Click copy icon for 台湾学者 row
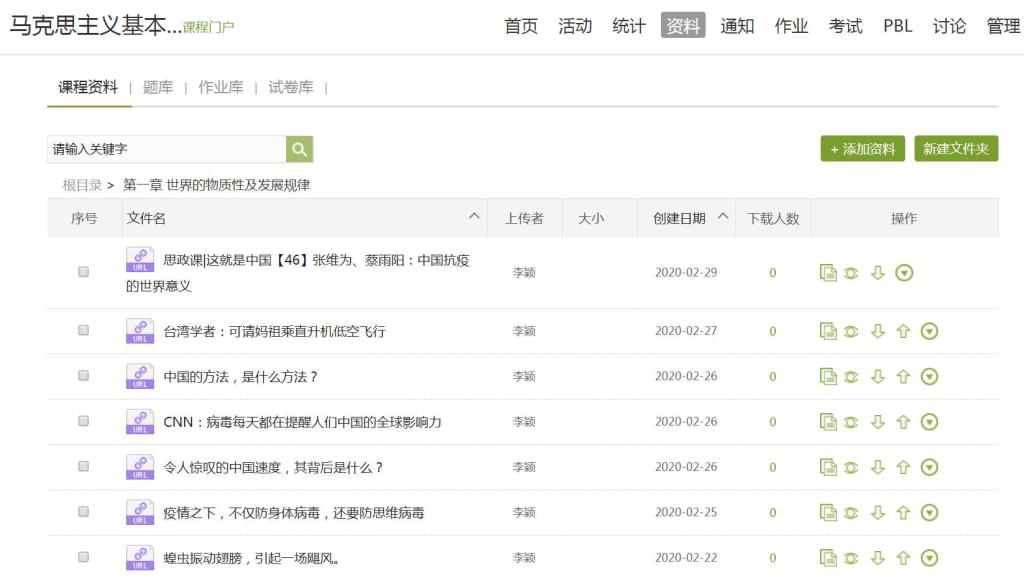1024x579 pixels. point(828,331)
